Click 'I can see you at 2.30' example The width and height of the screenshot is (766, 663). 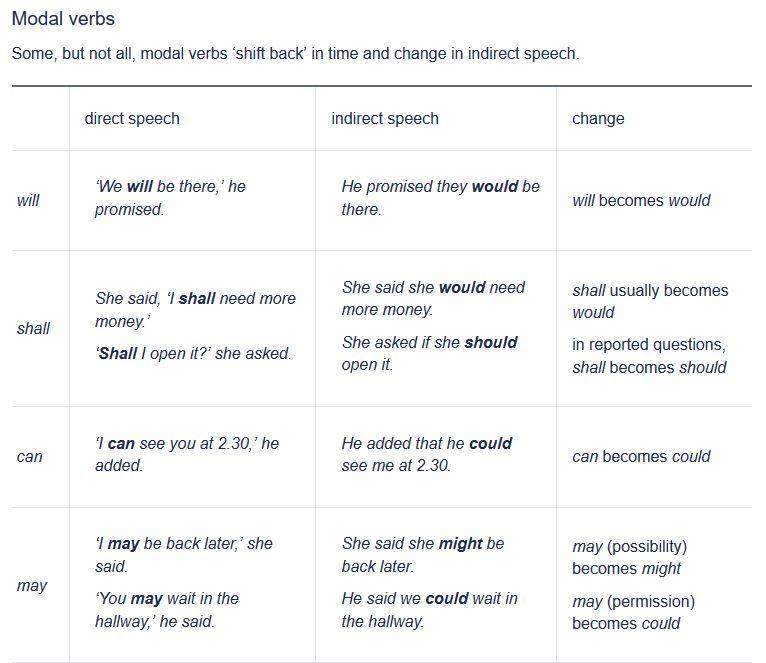(187, 454)
